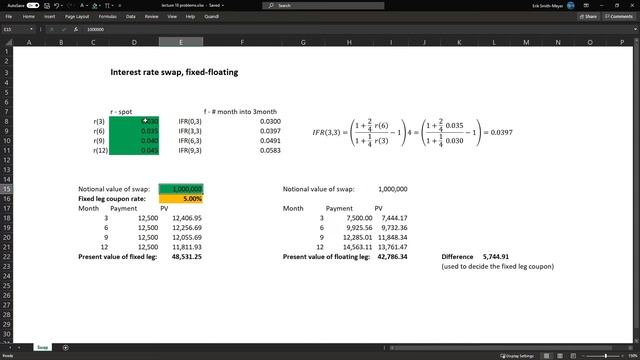This screenshot has width=640, height=360.
Task: Switch to Page Layout view icon
Action: point(560,356)
